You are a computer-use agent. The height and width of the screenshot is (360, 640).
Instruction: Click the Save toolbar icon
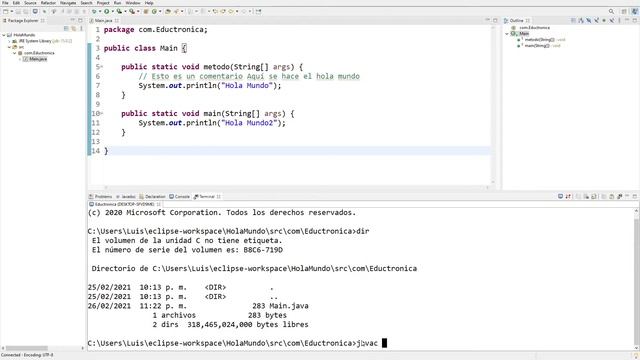click(18, 11)
